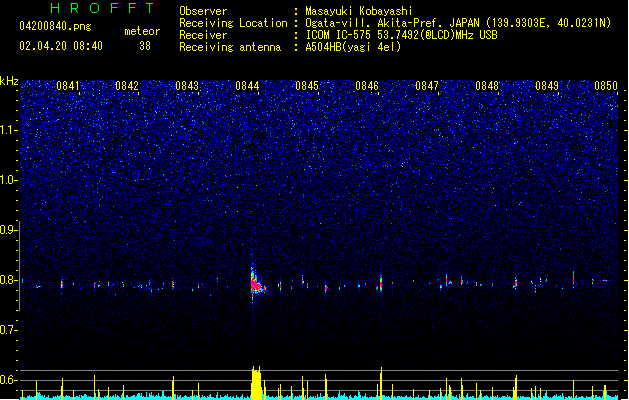This screenshot has height=400, width=629.
Task: Select the filename 04200840.png
Action: click(55, 26)
